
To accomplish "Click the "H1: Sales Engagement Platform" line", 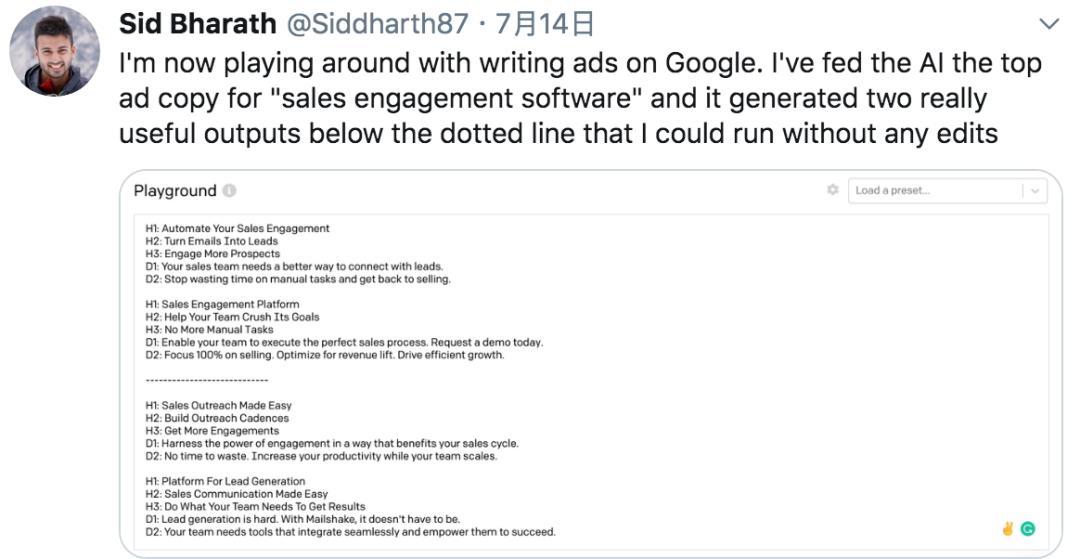I will coord(222,304).
